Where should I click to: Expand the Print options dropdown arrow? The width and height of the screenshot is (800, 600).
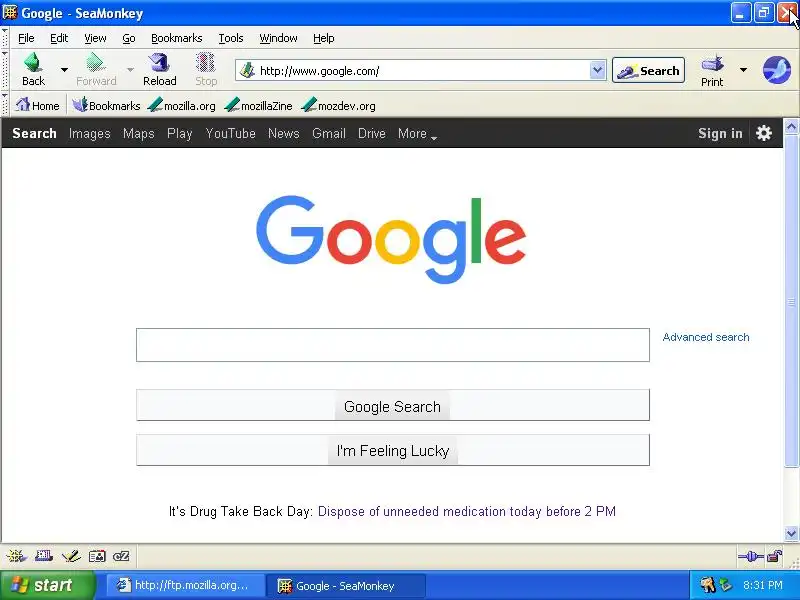pos(743,69)
